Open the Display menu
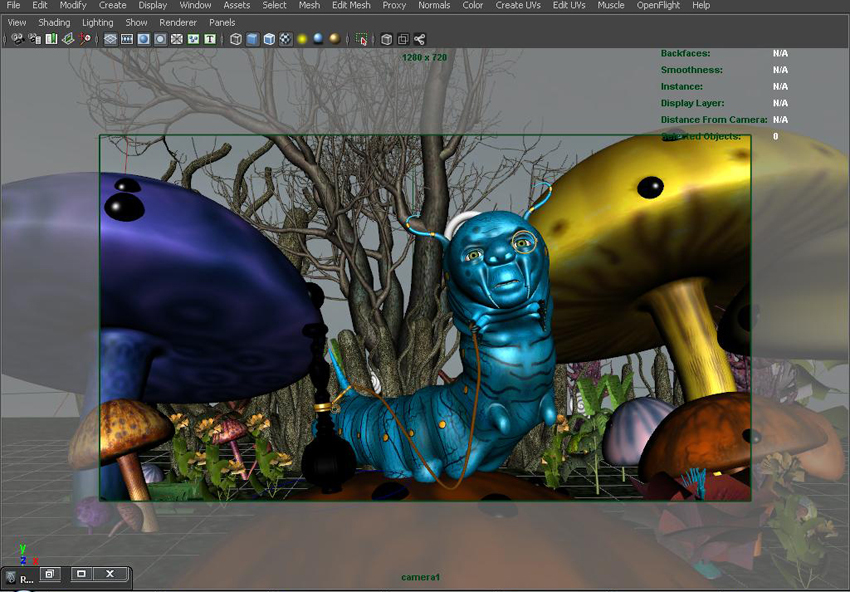850x592 pixels. coord(152,5)
